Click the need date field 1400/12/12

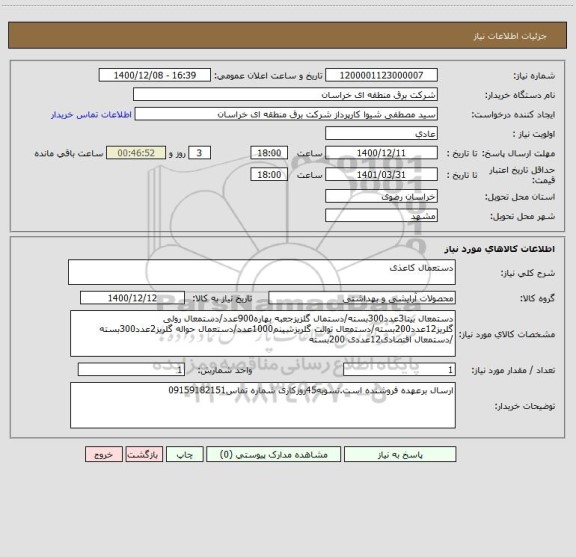tap(132, 298)
